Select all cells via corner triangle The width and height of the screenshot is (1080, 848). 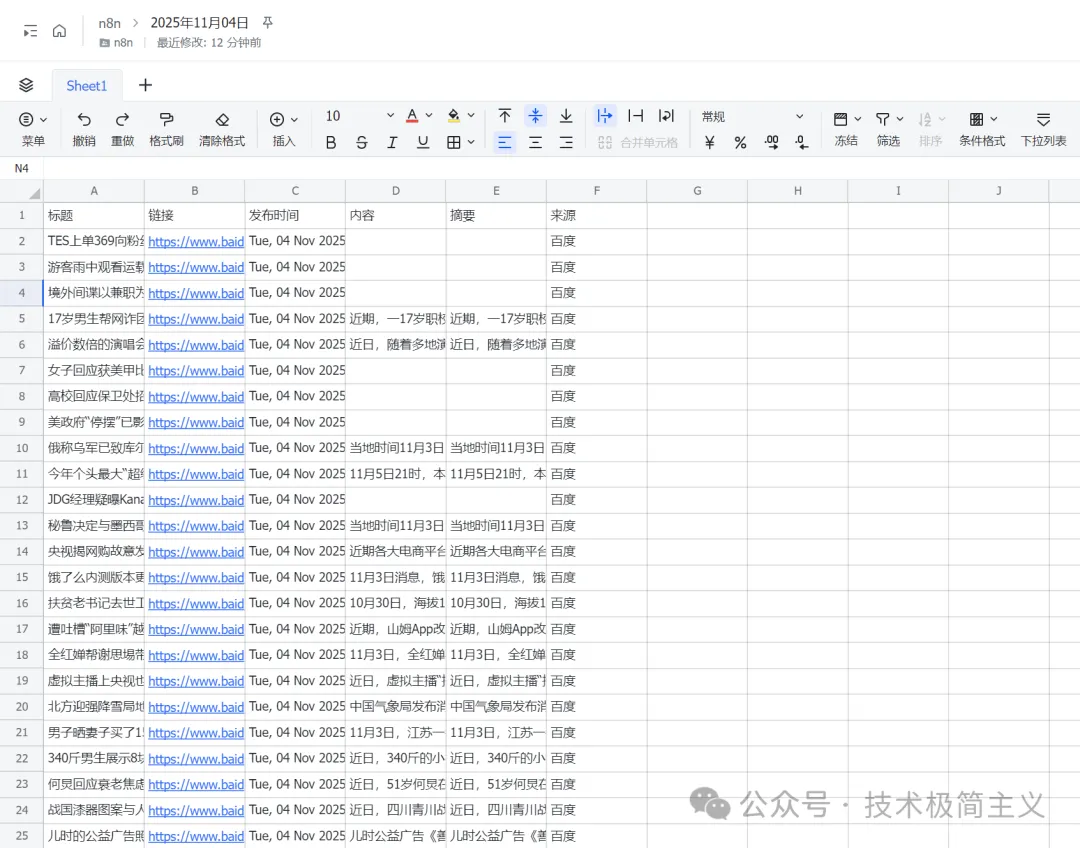coord(34,192)
